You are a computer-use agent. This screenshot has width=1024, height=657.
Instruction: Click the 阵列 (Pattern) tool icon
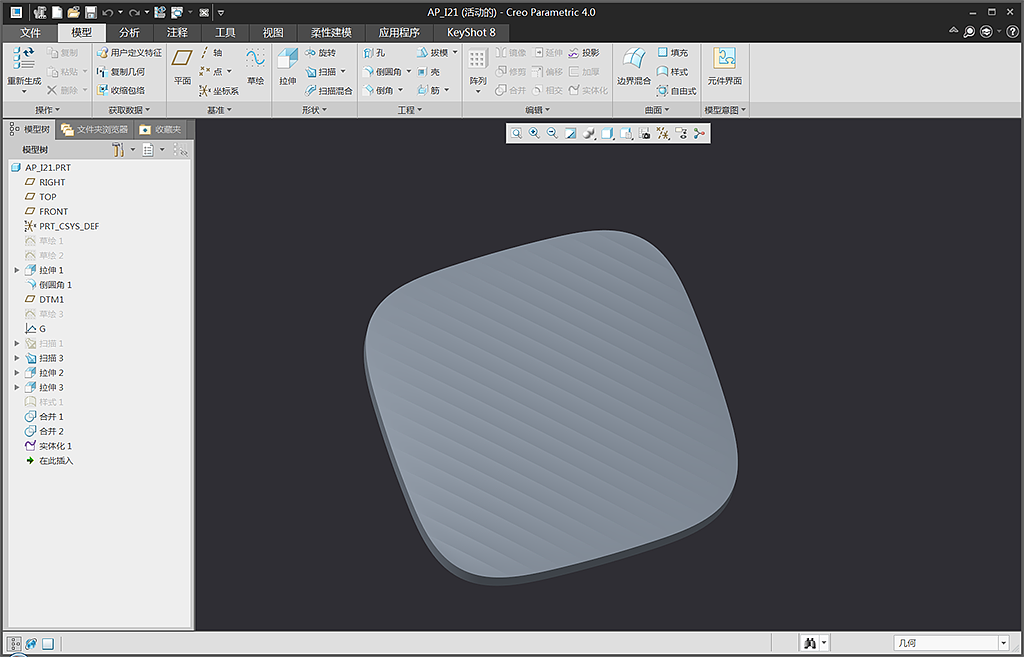tap(477, 61)
